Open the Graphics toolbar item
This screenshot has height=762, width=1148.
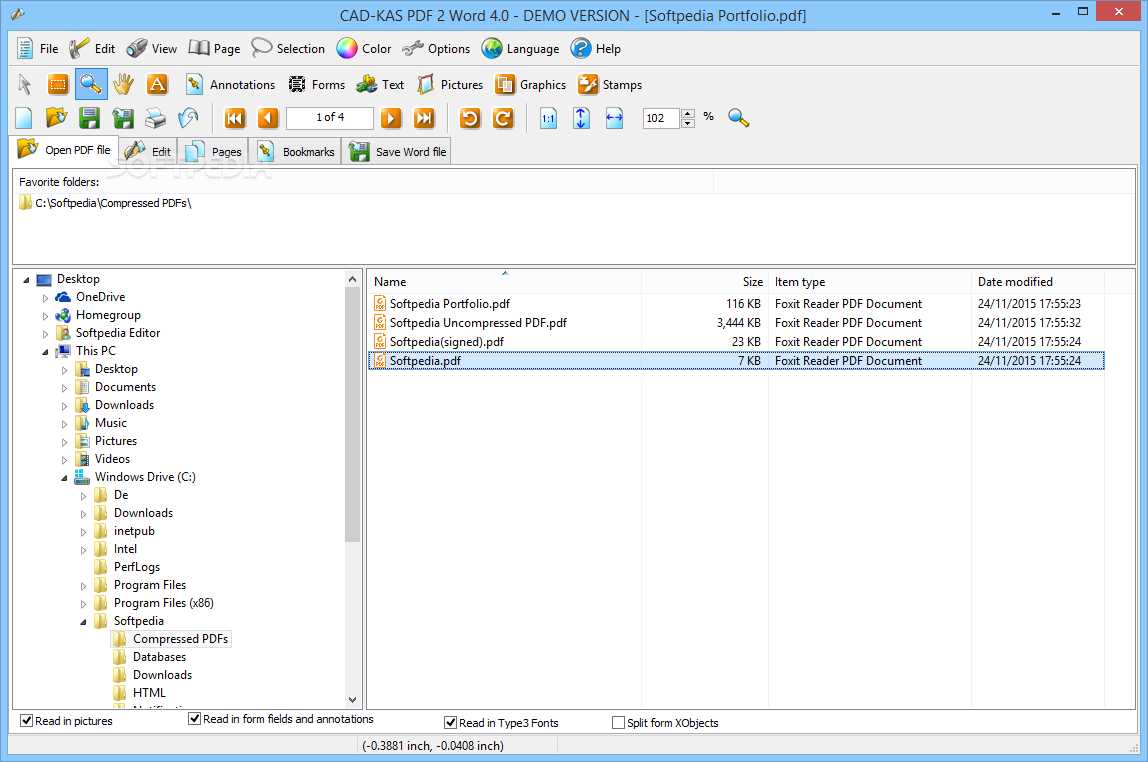530,85
